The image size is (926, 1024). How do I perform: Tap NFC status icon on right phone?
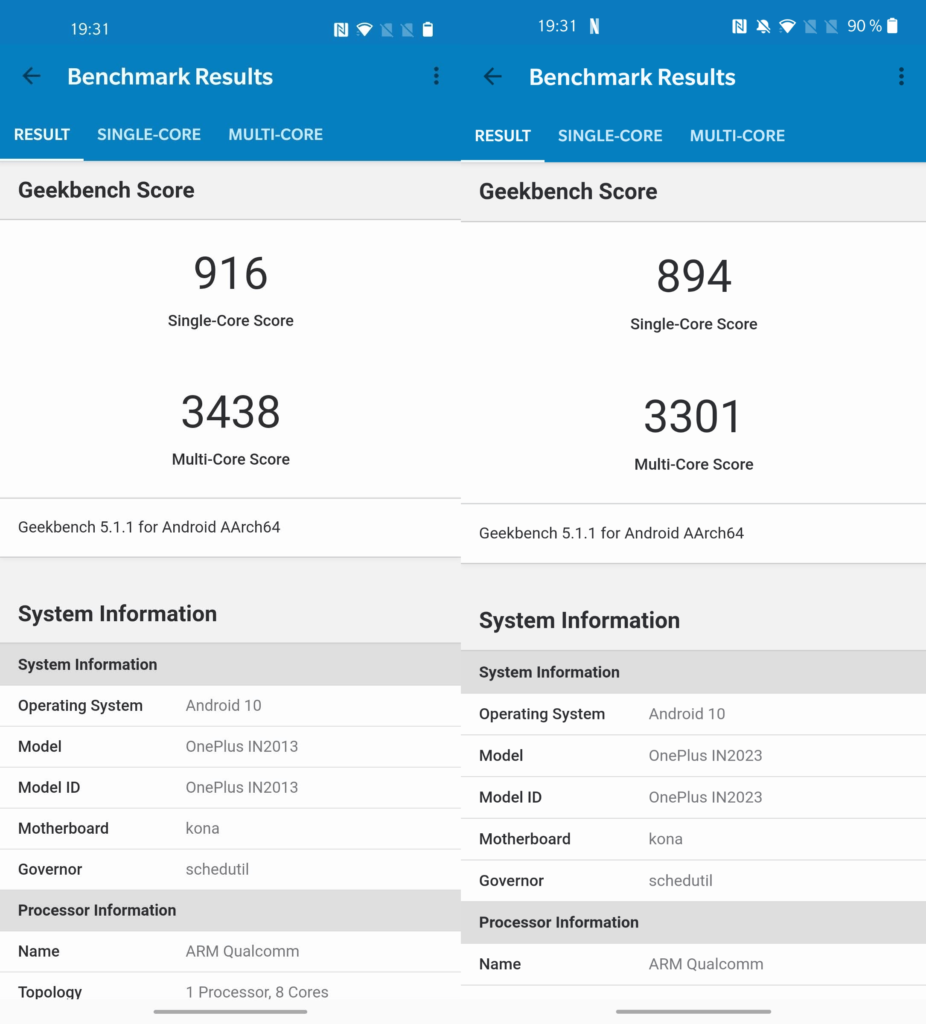739,26
